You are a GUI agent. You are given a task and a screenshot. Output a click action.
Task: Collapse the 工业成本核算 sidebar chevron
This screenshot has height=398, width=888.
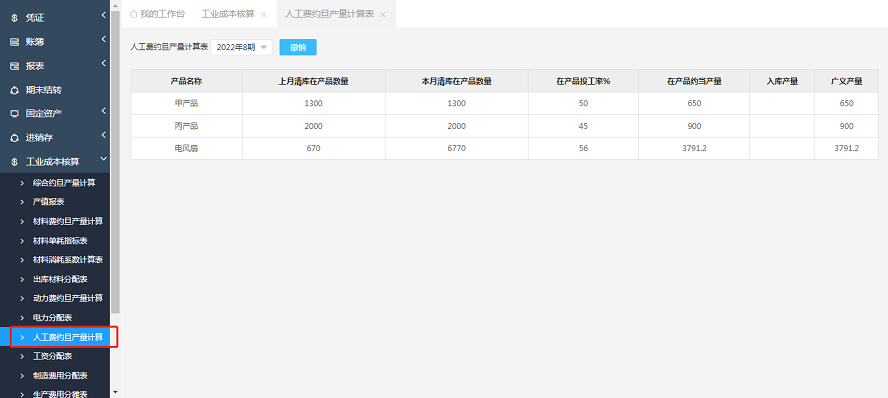tap(103, 160)
